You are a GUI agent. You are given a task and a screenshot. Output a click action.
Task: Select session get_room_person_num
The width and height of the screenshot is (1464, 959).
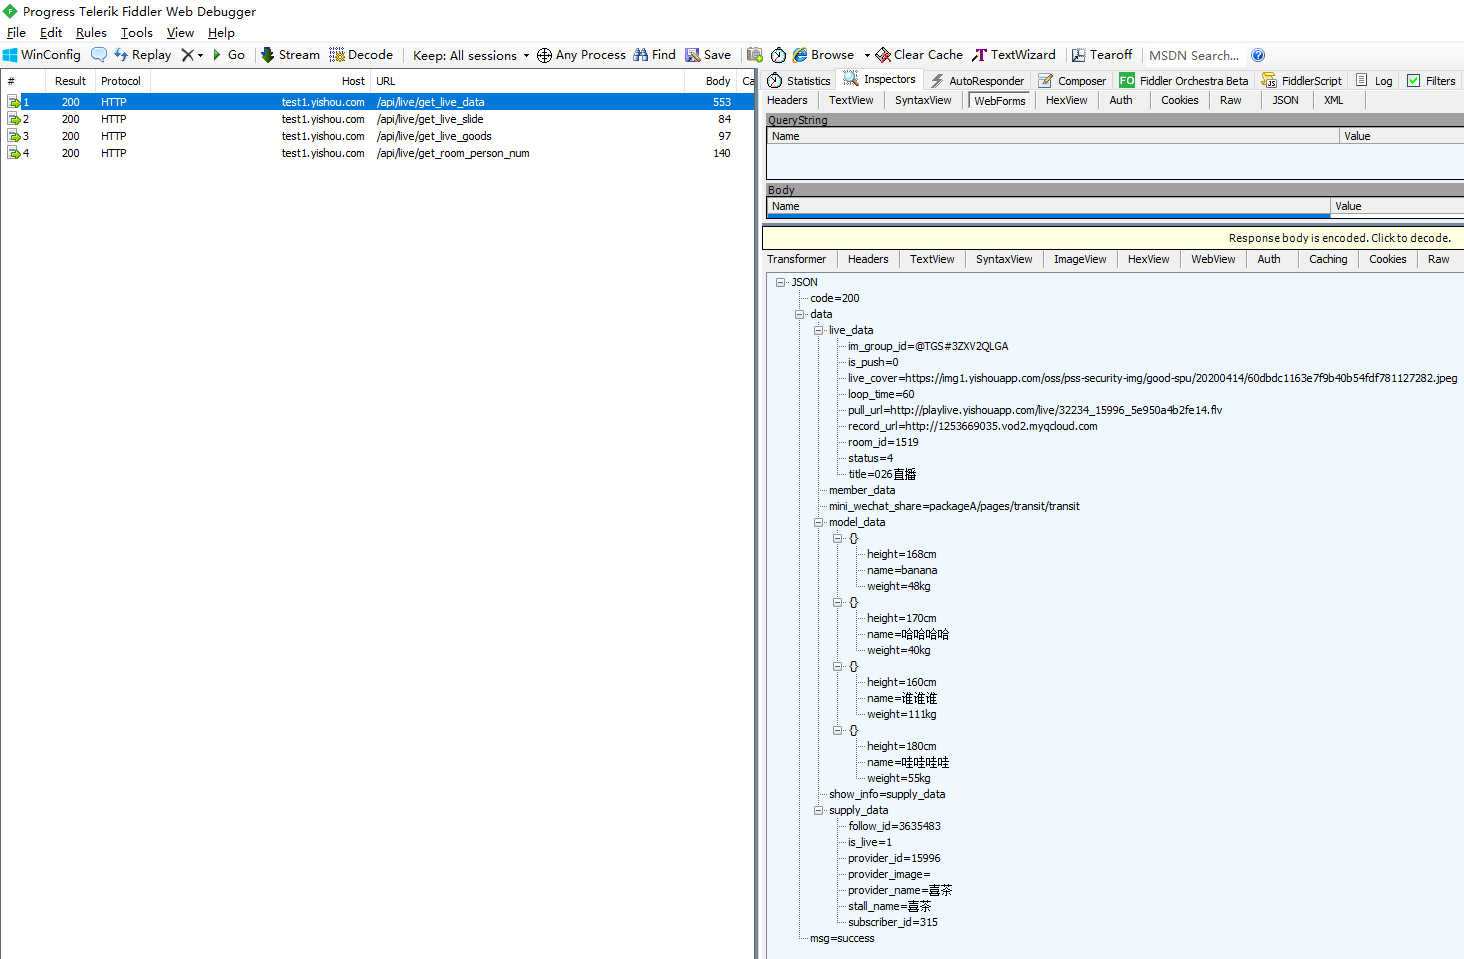[x=377, y=153]
